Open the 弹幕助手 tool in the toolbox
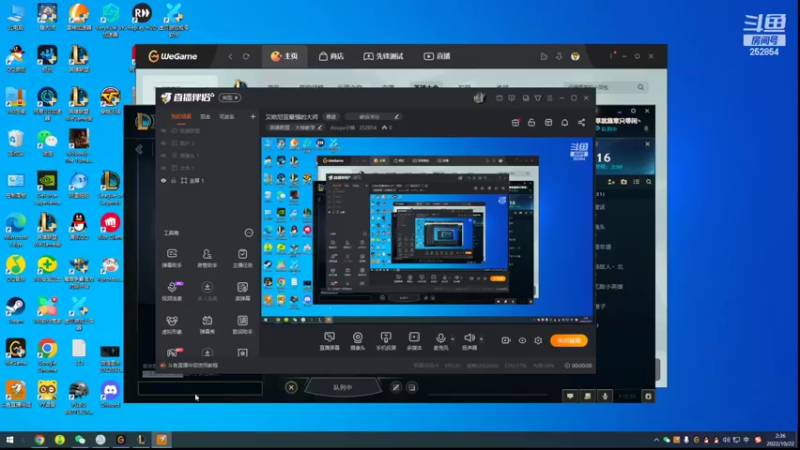 pyautogui.click(x=172, y=258)
